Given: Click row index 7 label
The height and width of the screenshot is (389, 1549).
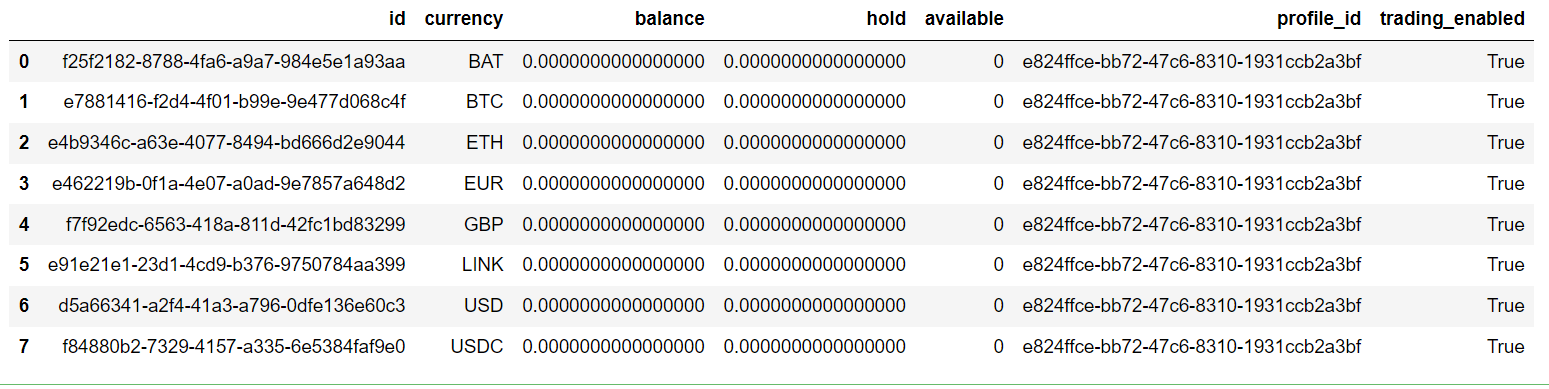Looking at the screenshot, I should (23, 347).
